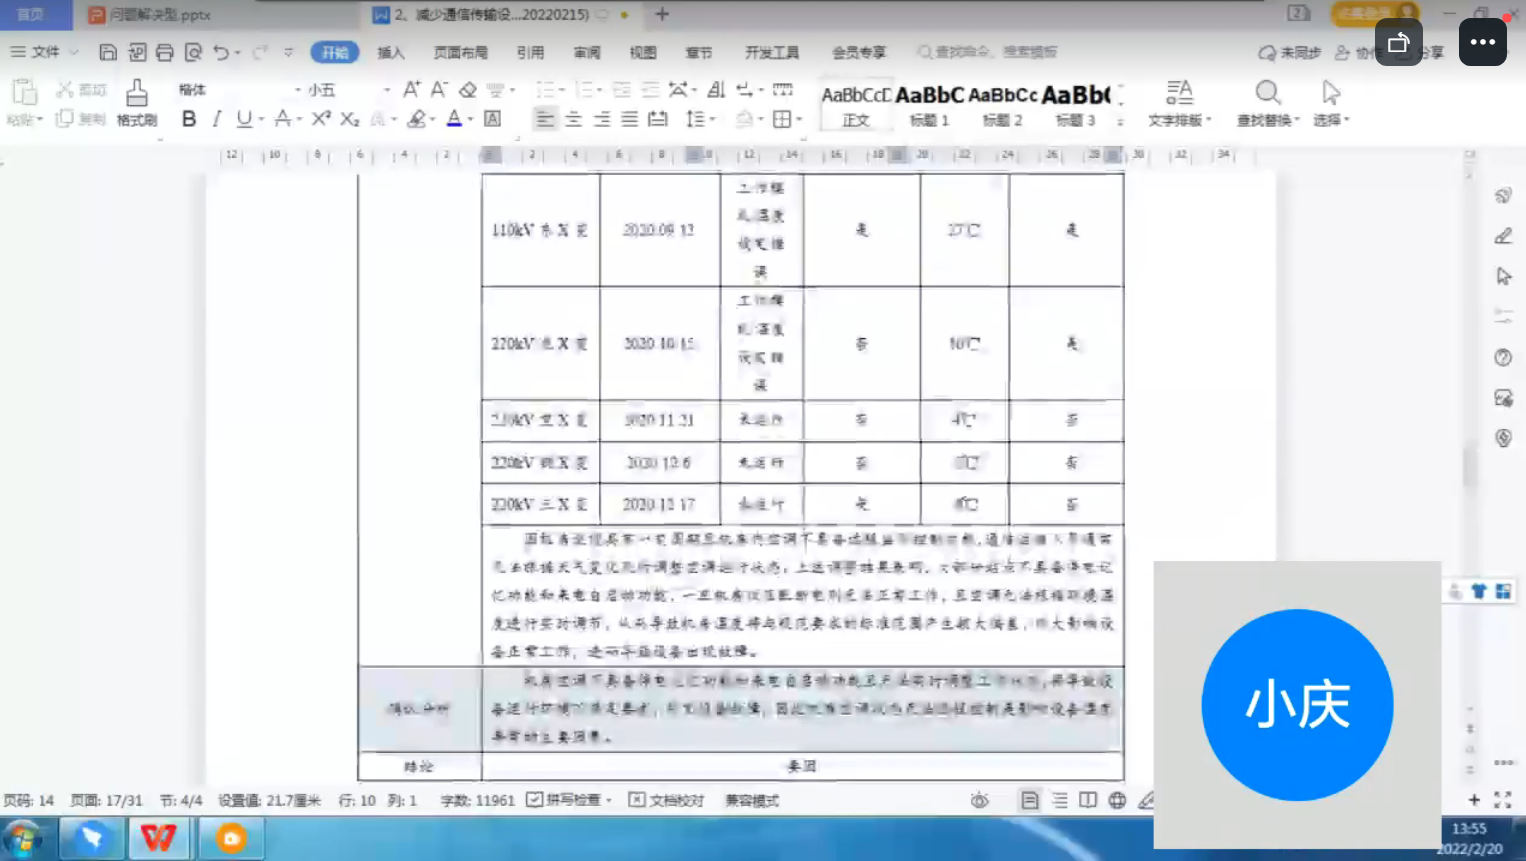Screen dimensions: 1526x861
Task: Open the 页面布局 (Page Layout) tab
Action: point(460,52)
